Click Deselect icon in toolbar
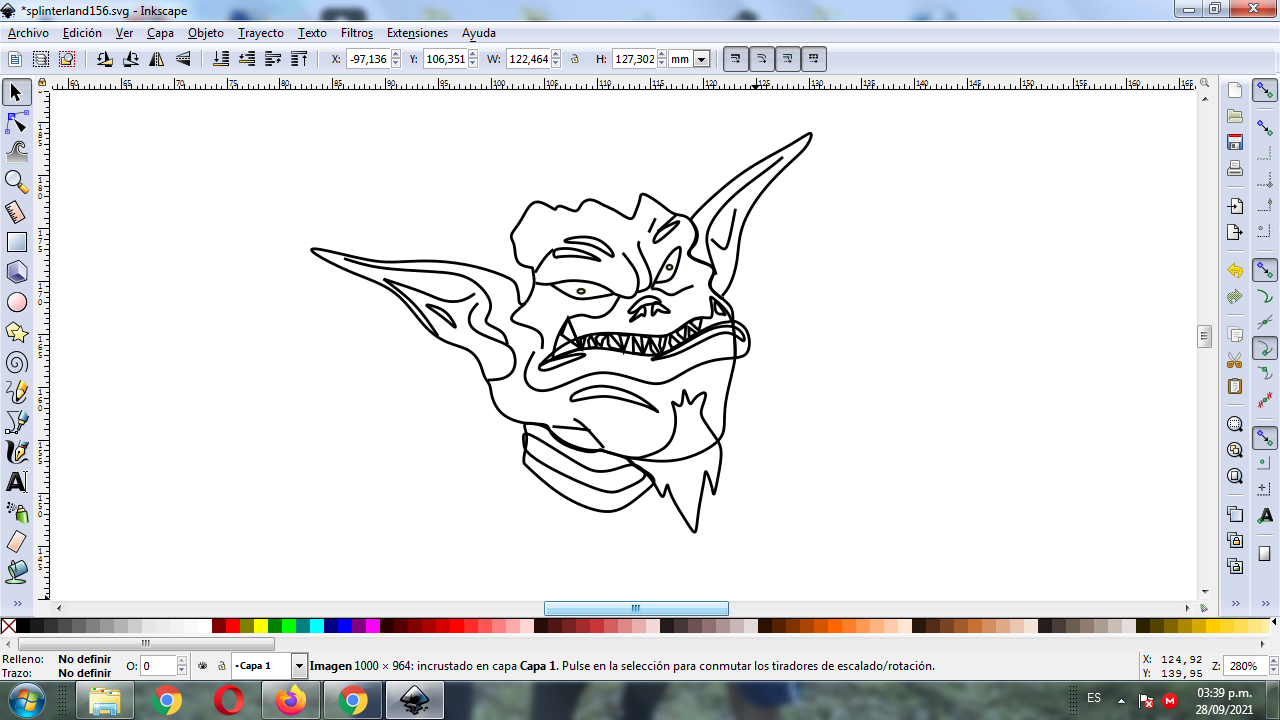1280x720 pixels. point(67,59)
